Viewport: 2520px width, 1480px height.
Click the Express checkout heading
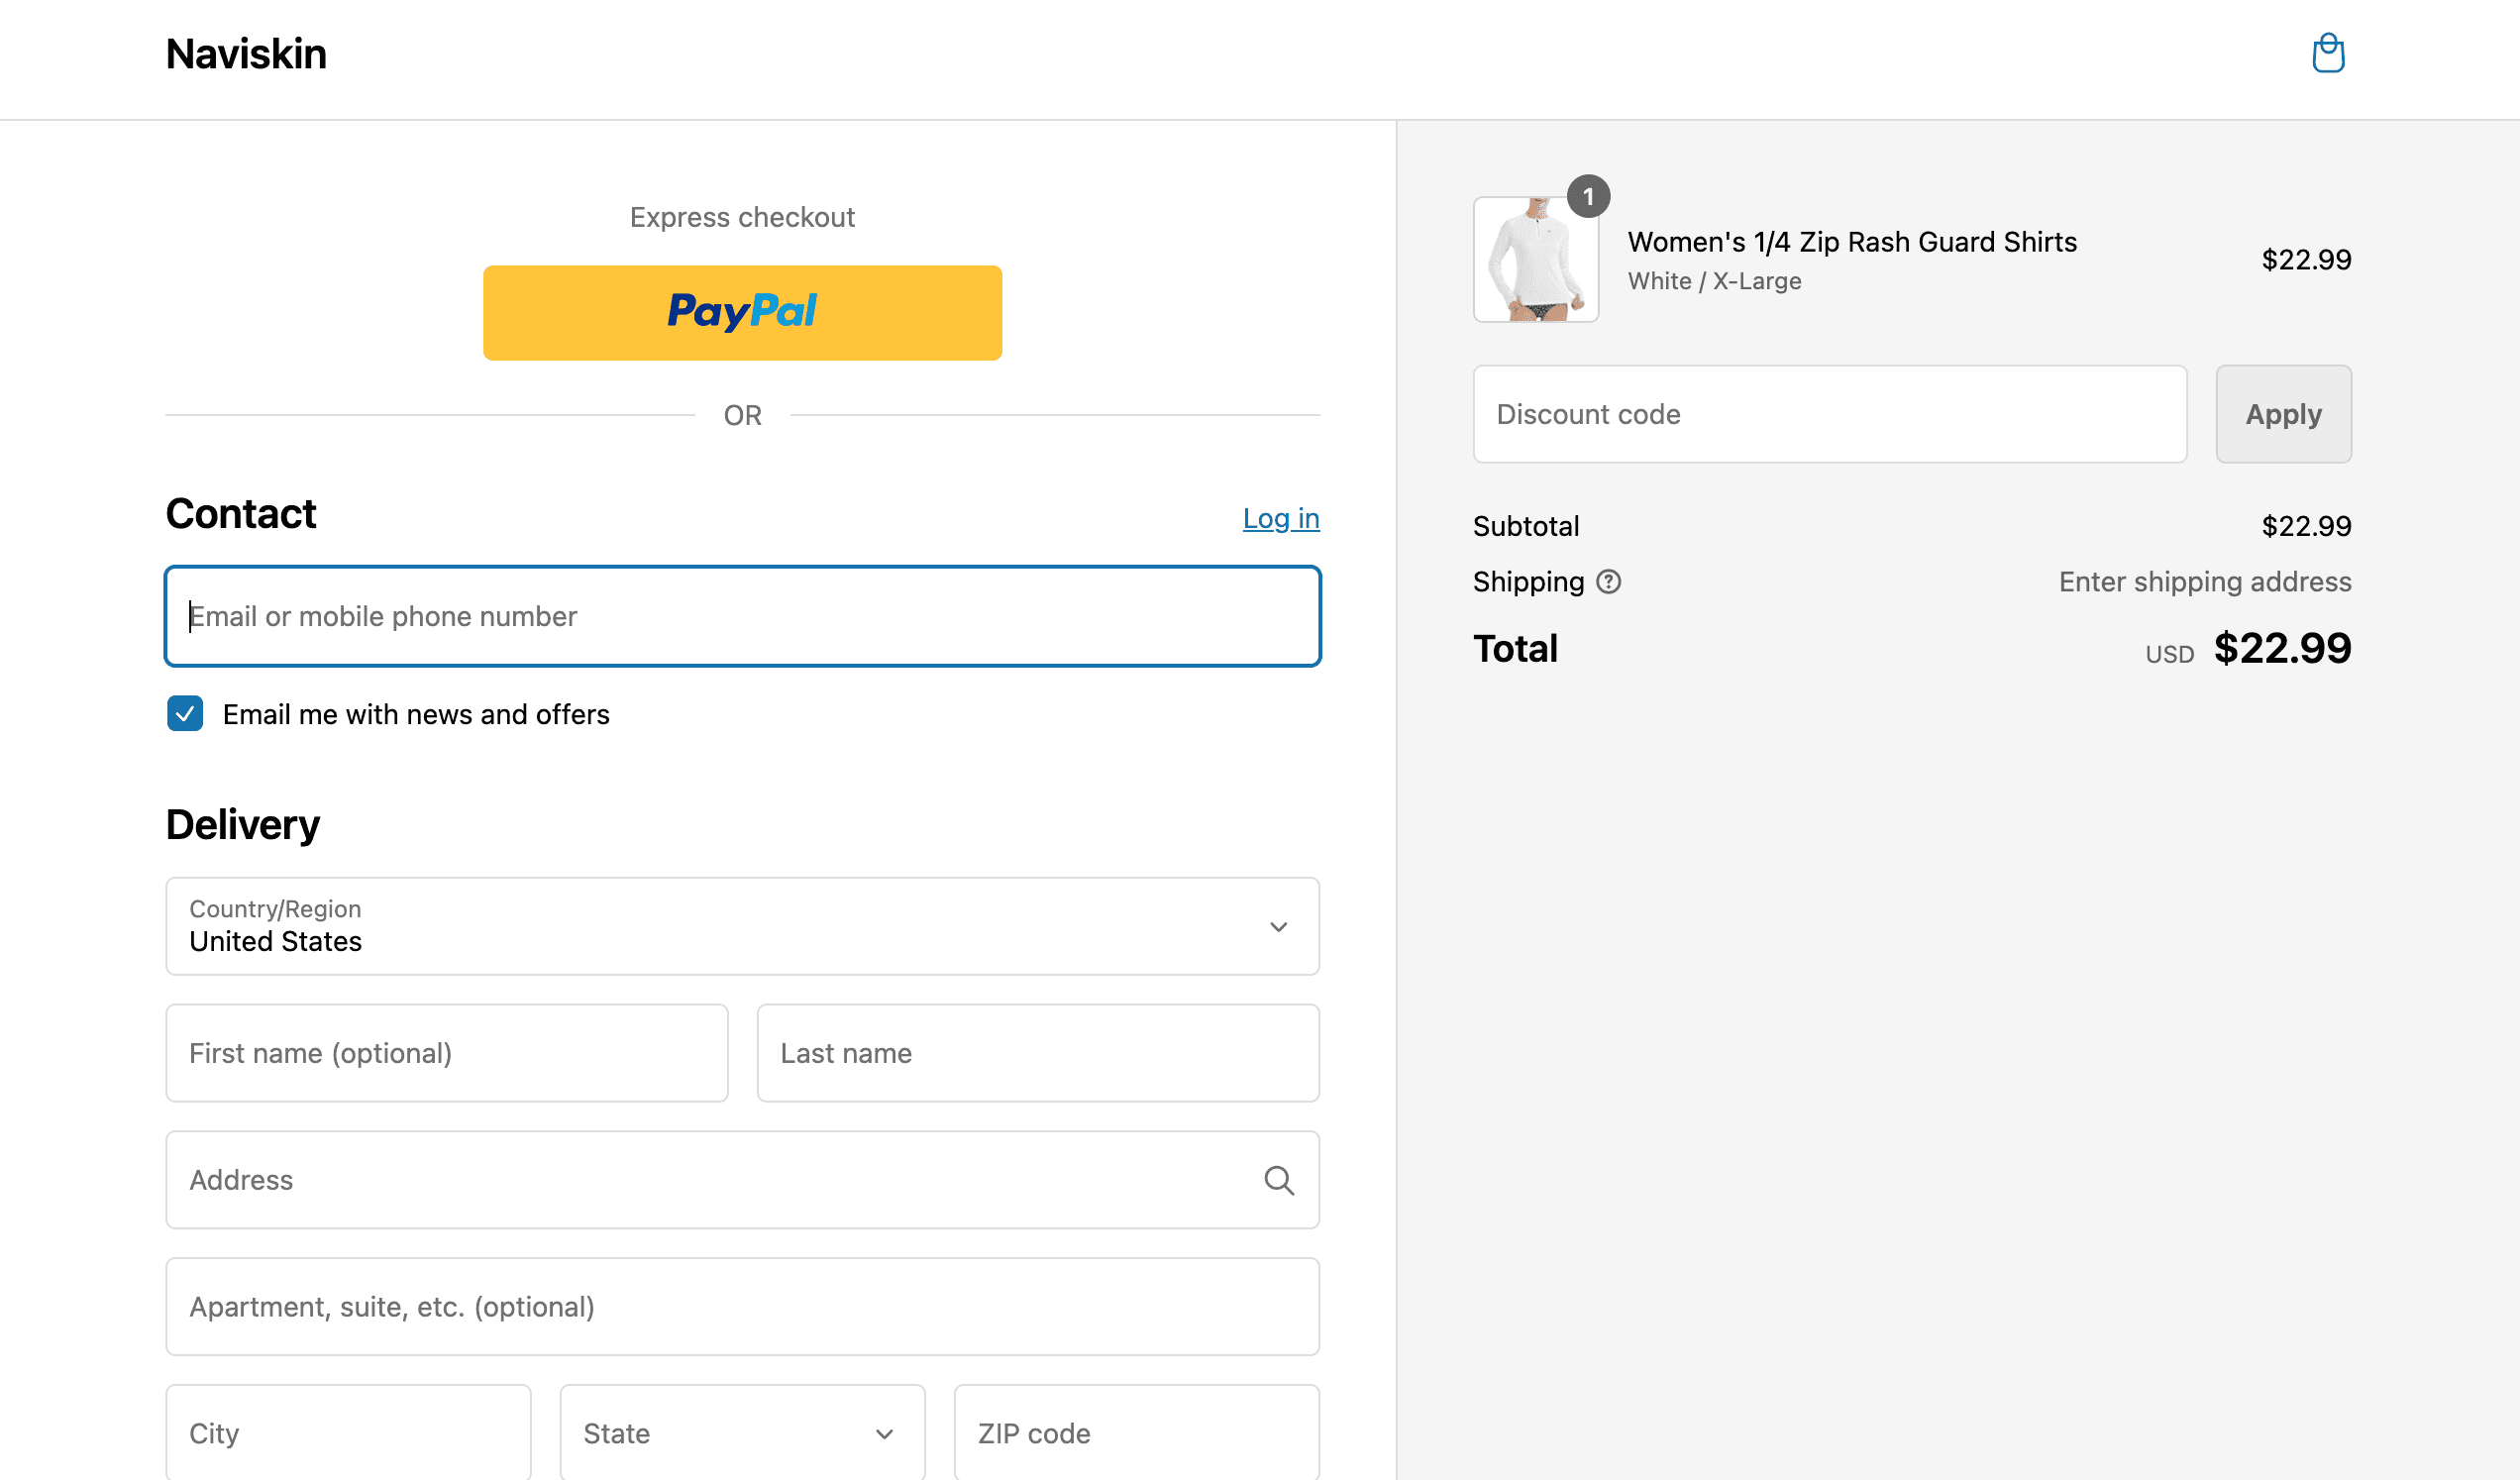[x=743, y=217]
